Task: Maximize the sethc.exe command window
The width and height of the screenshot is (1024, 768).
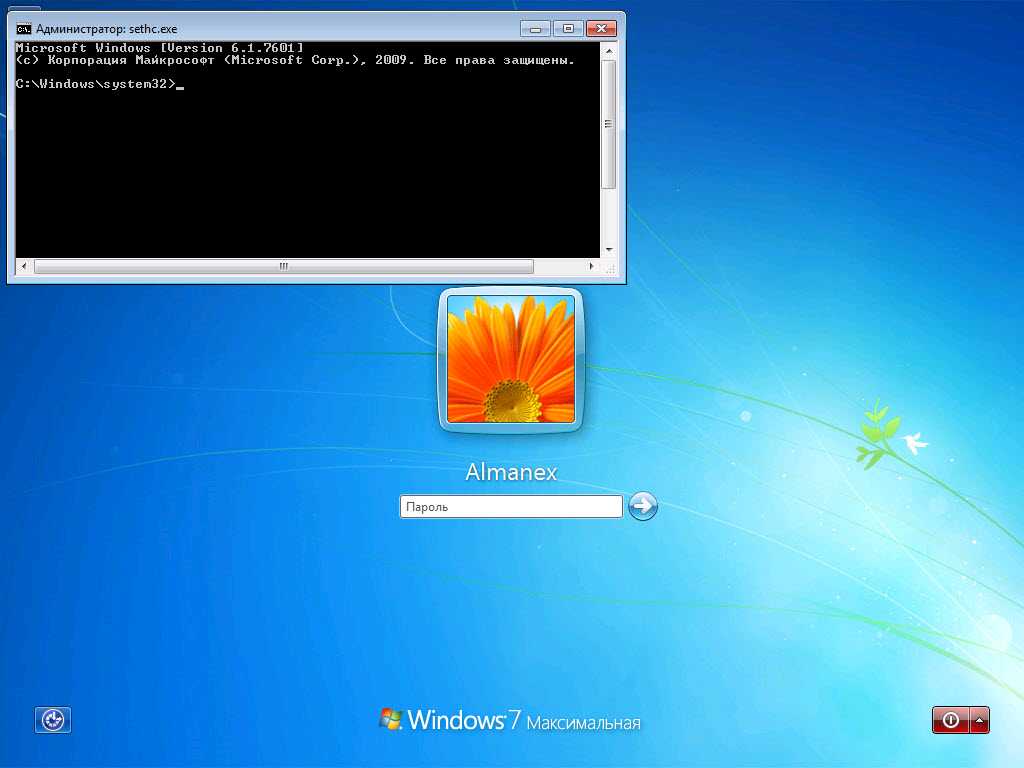Action: [x=568, y=28]
